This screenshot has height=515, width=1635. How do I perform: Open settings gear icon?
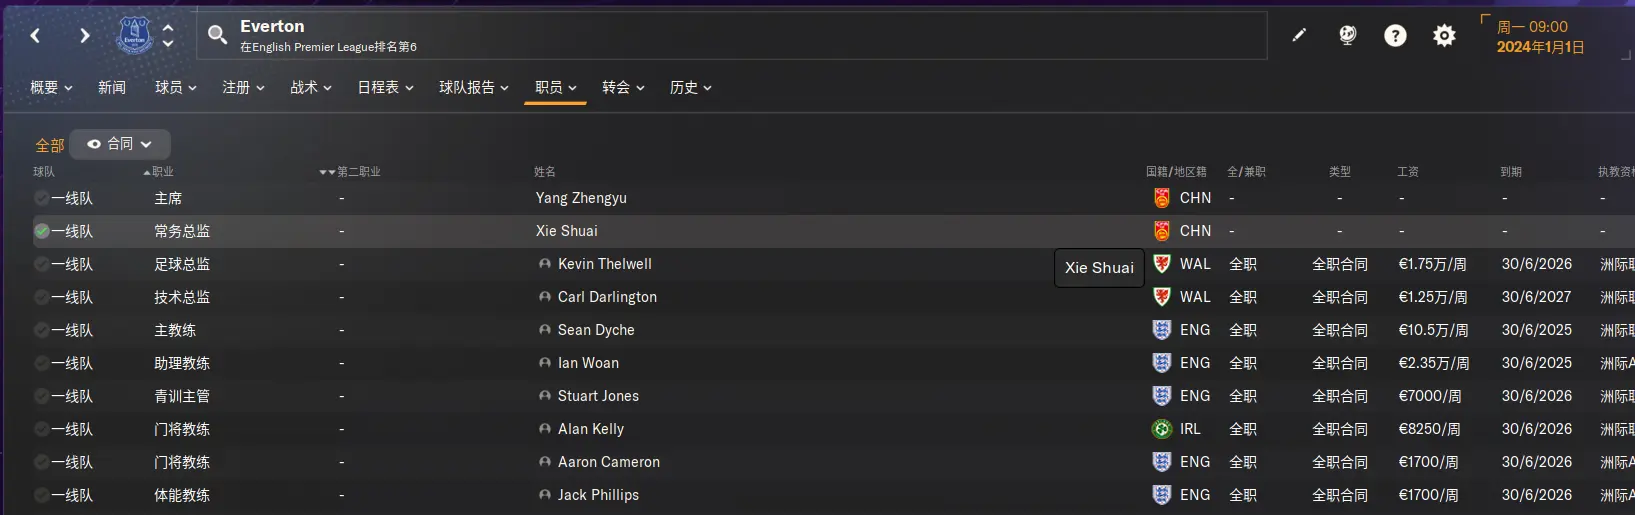(x=1444, y=36)
